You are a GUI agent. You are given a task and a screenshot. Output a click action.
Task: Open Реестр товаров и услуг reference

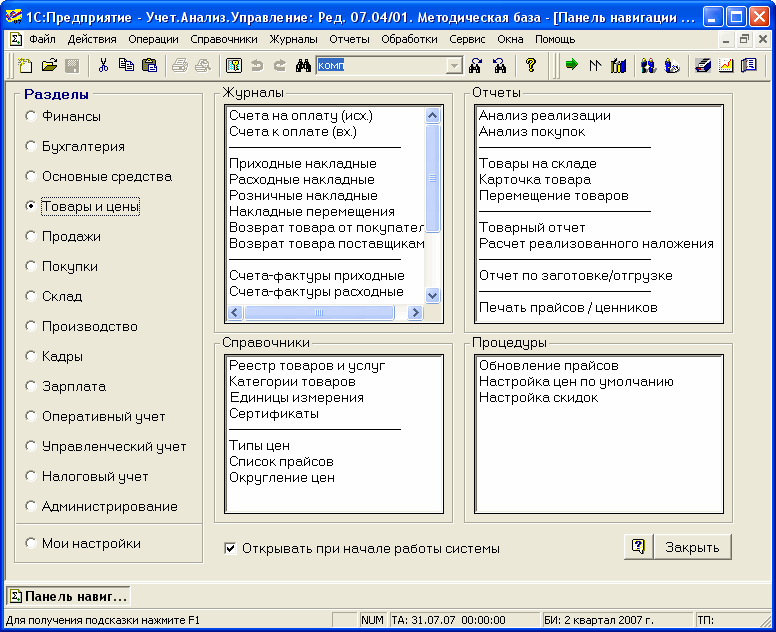coord(307,366)
